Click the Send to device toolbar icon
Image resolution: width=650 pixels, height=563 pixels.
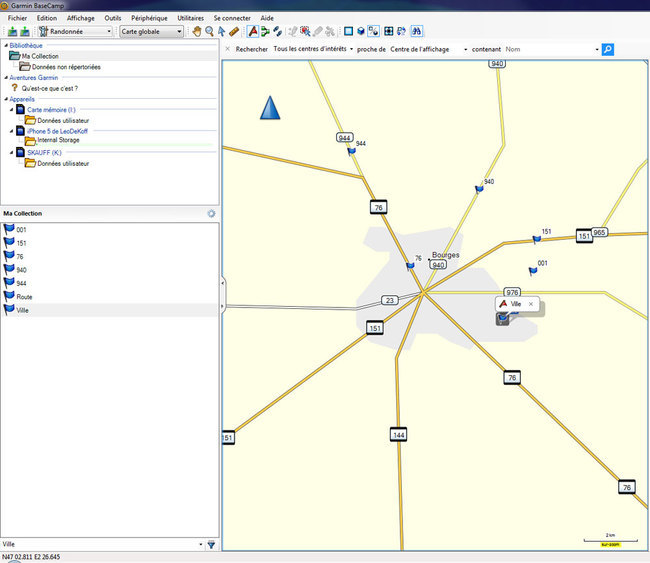coord(13,31)
